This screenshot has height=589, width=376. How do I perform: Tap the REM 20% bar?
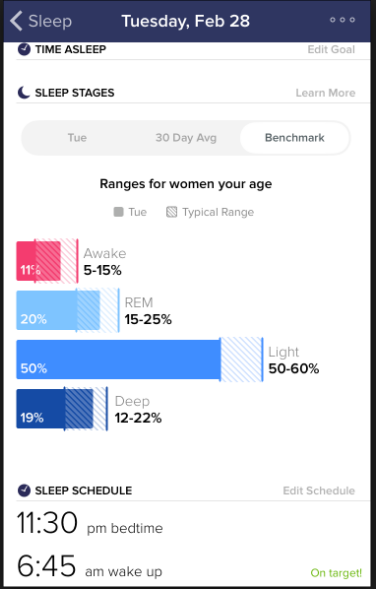(58, 310)
